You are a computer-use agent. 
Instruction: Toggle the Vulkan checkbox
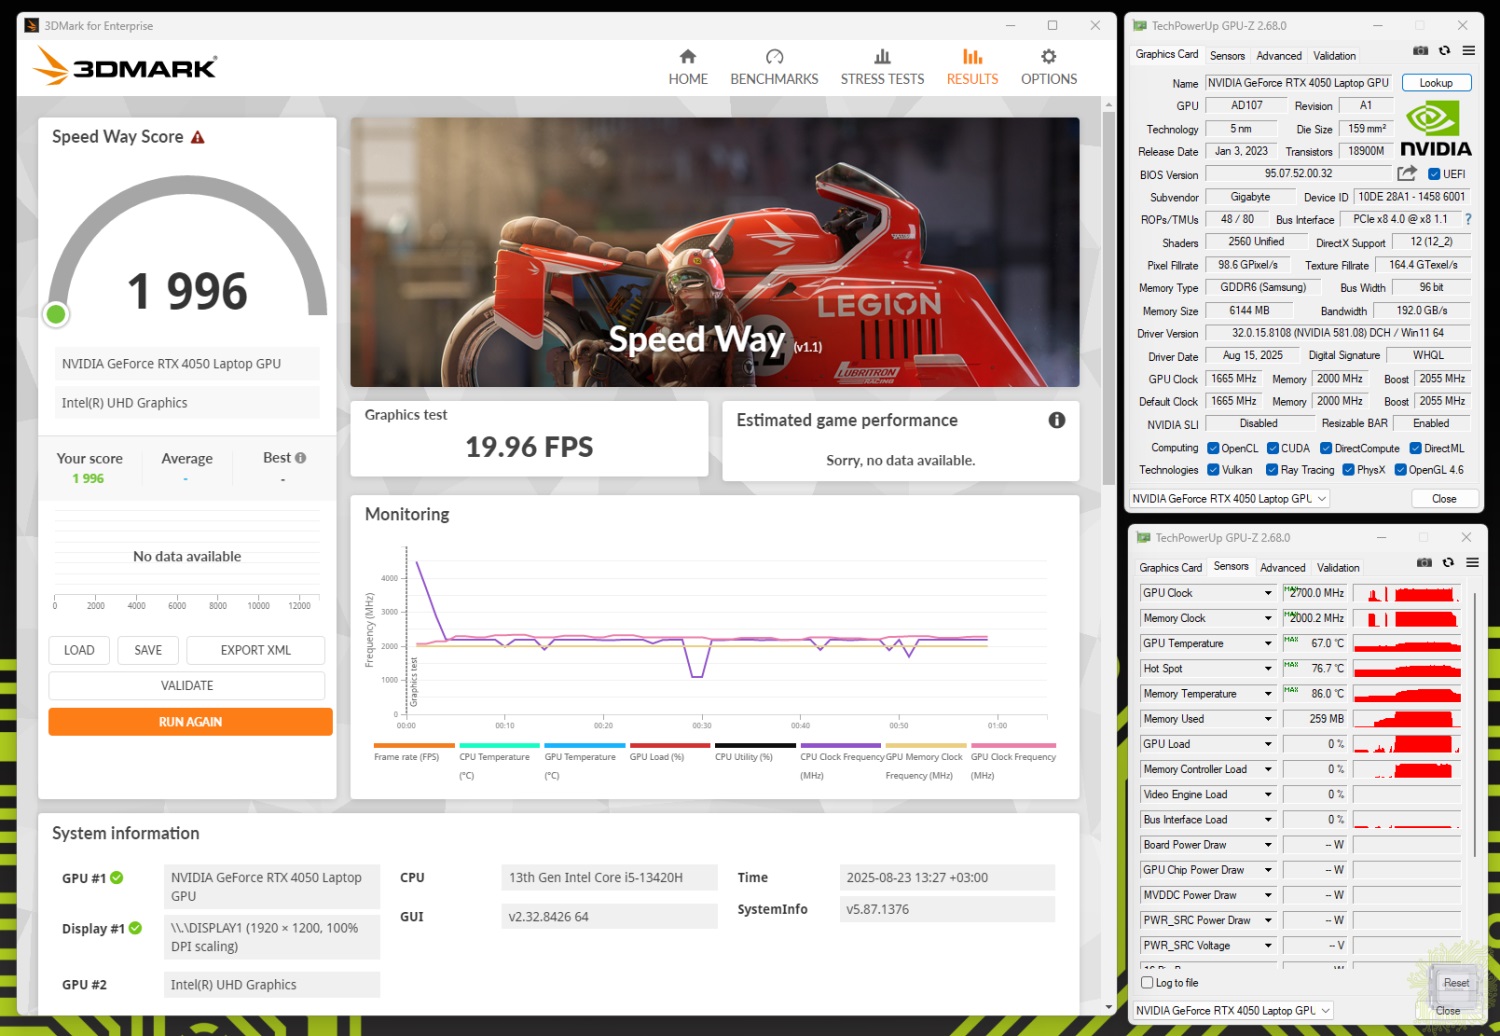tap(1213, 470)
